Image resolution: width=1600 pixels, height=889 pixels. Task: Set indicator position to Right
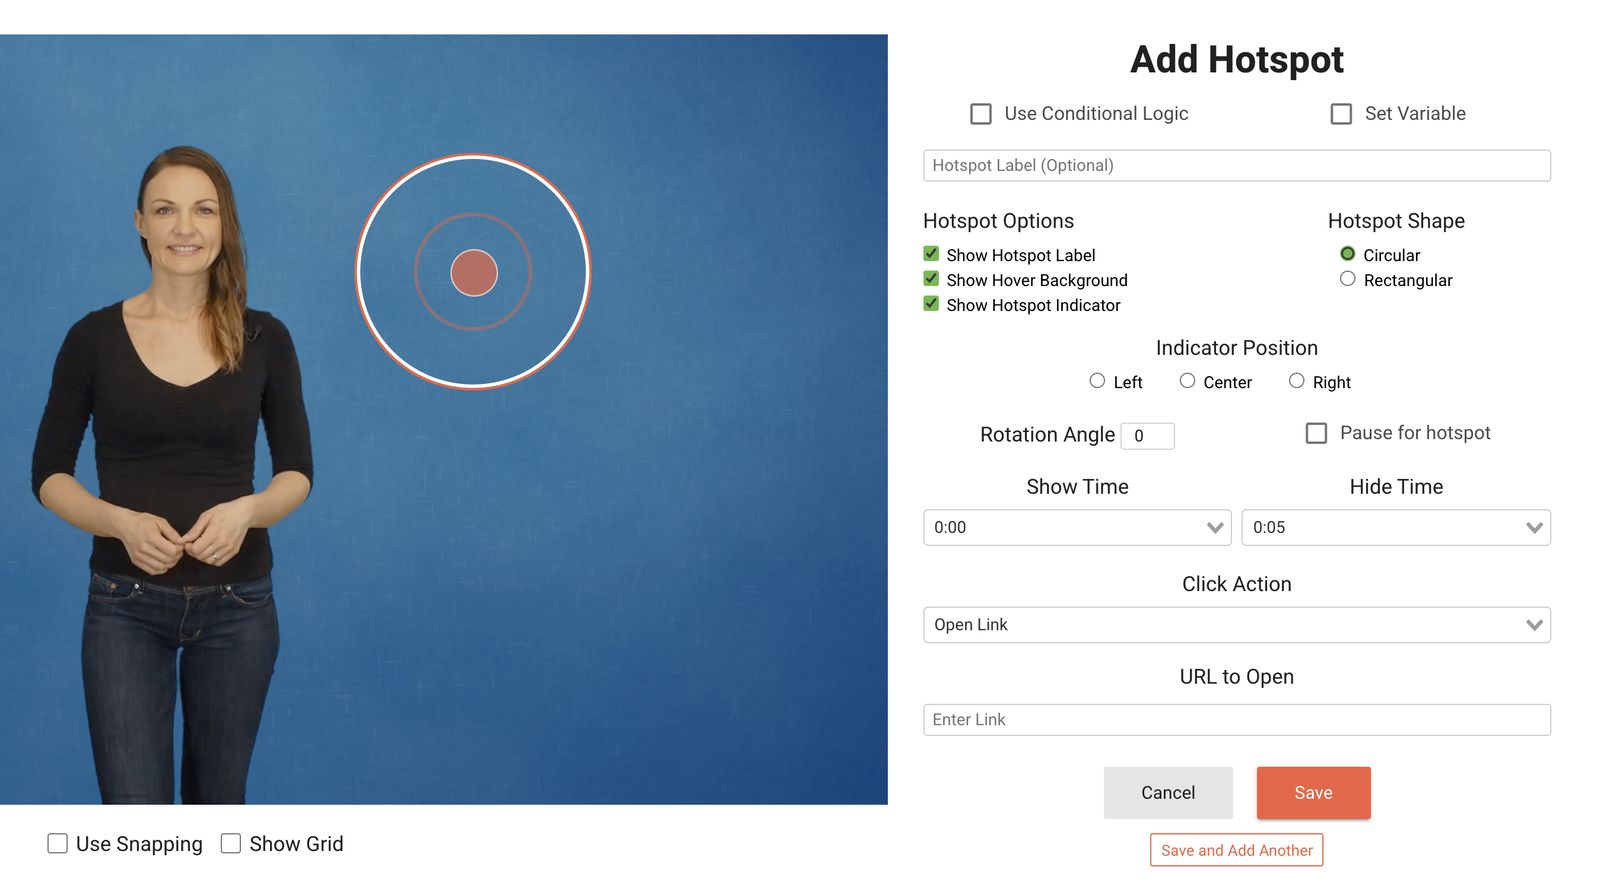pos(1296,381)
